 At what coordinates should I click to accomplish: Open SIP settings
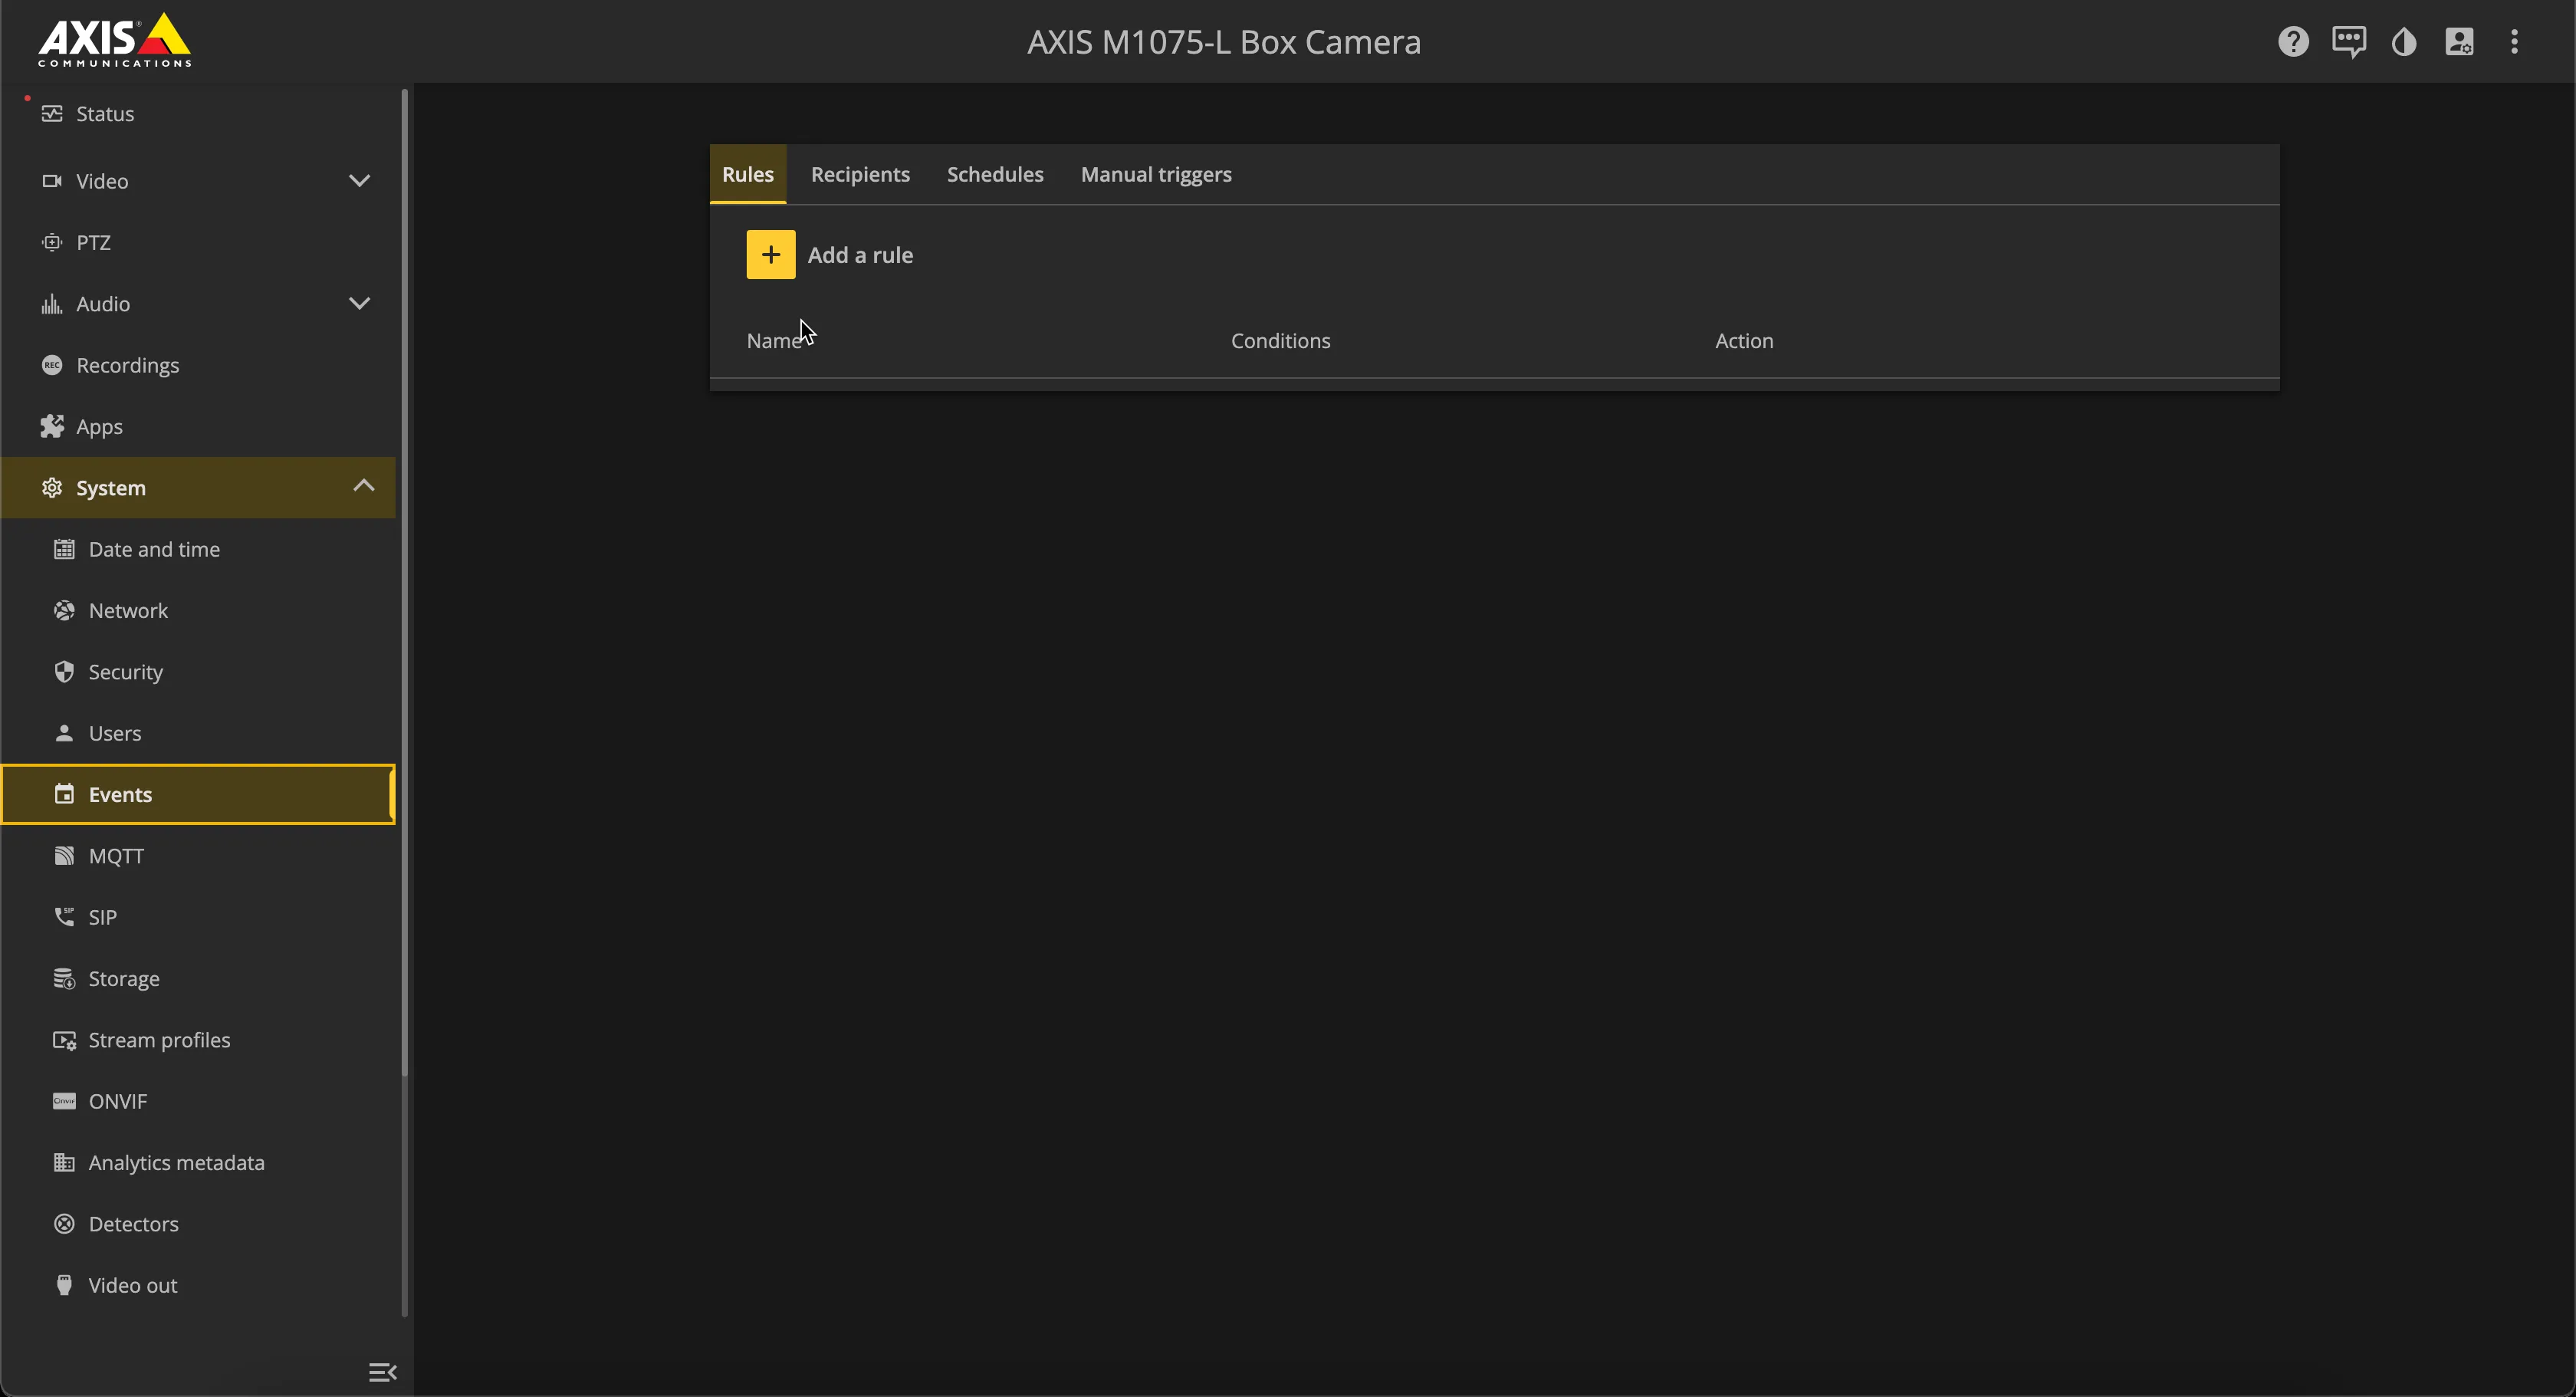198,917
